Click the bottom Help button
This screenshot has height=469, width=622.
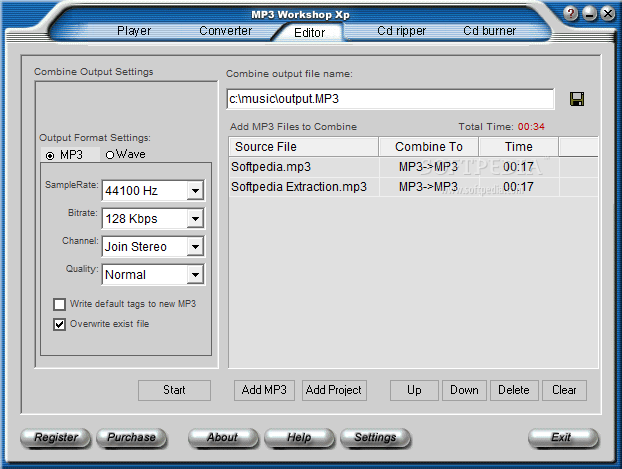click(x=299, y=438)
